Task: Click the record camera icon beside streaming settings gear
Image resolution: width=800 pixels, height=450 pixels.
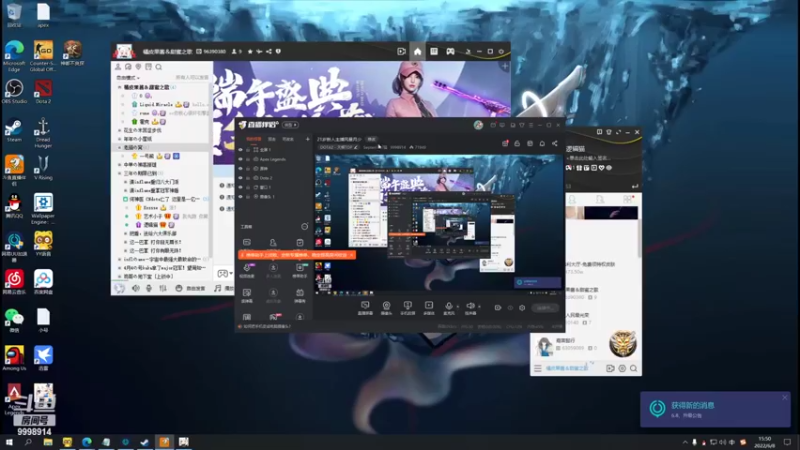Action: [498, 308]
